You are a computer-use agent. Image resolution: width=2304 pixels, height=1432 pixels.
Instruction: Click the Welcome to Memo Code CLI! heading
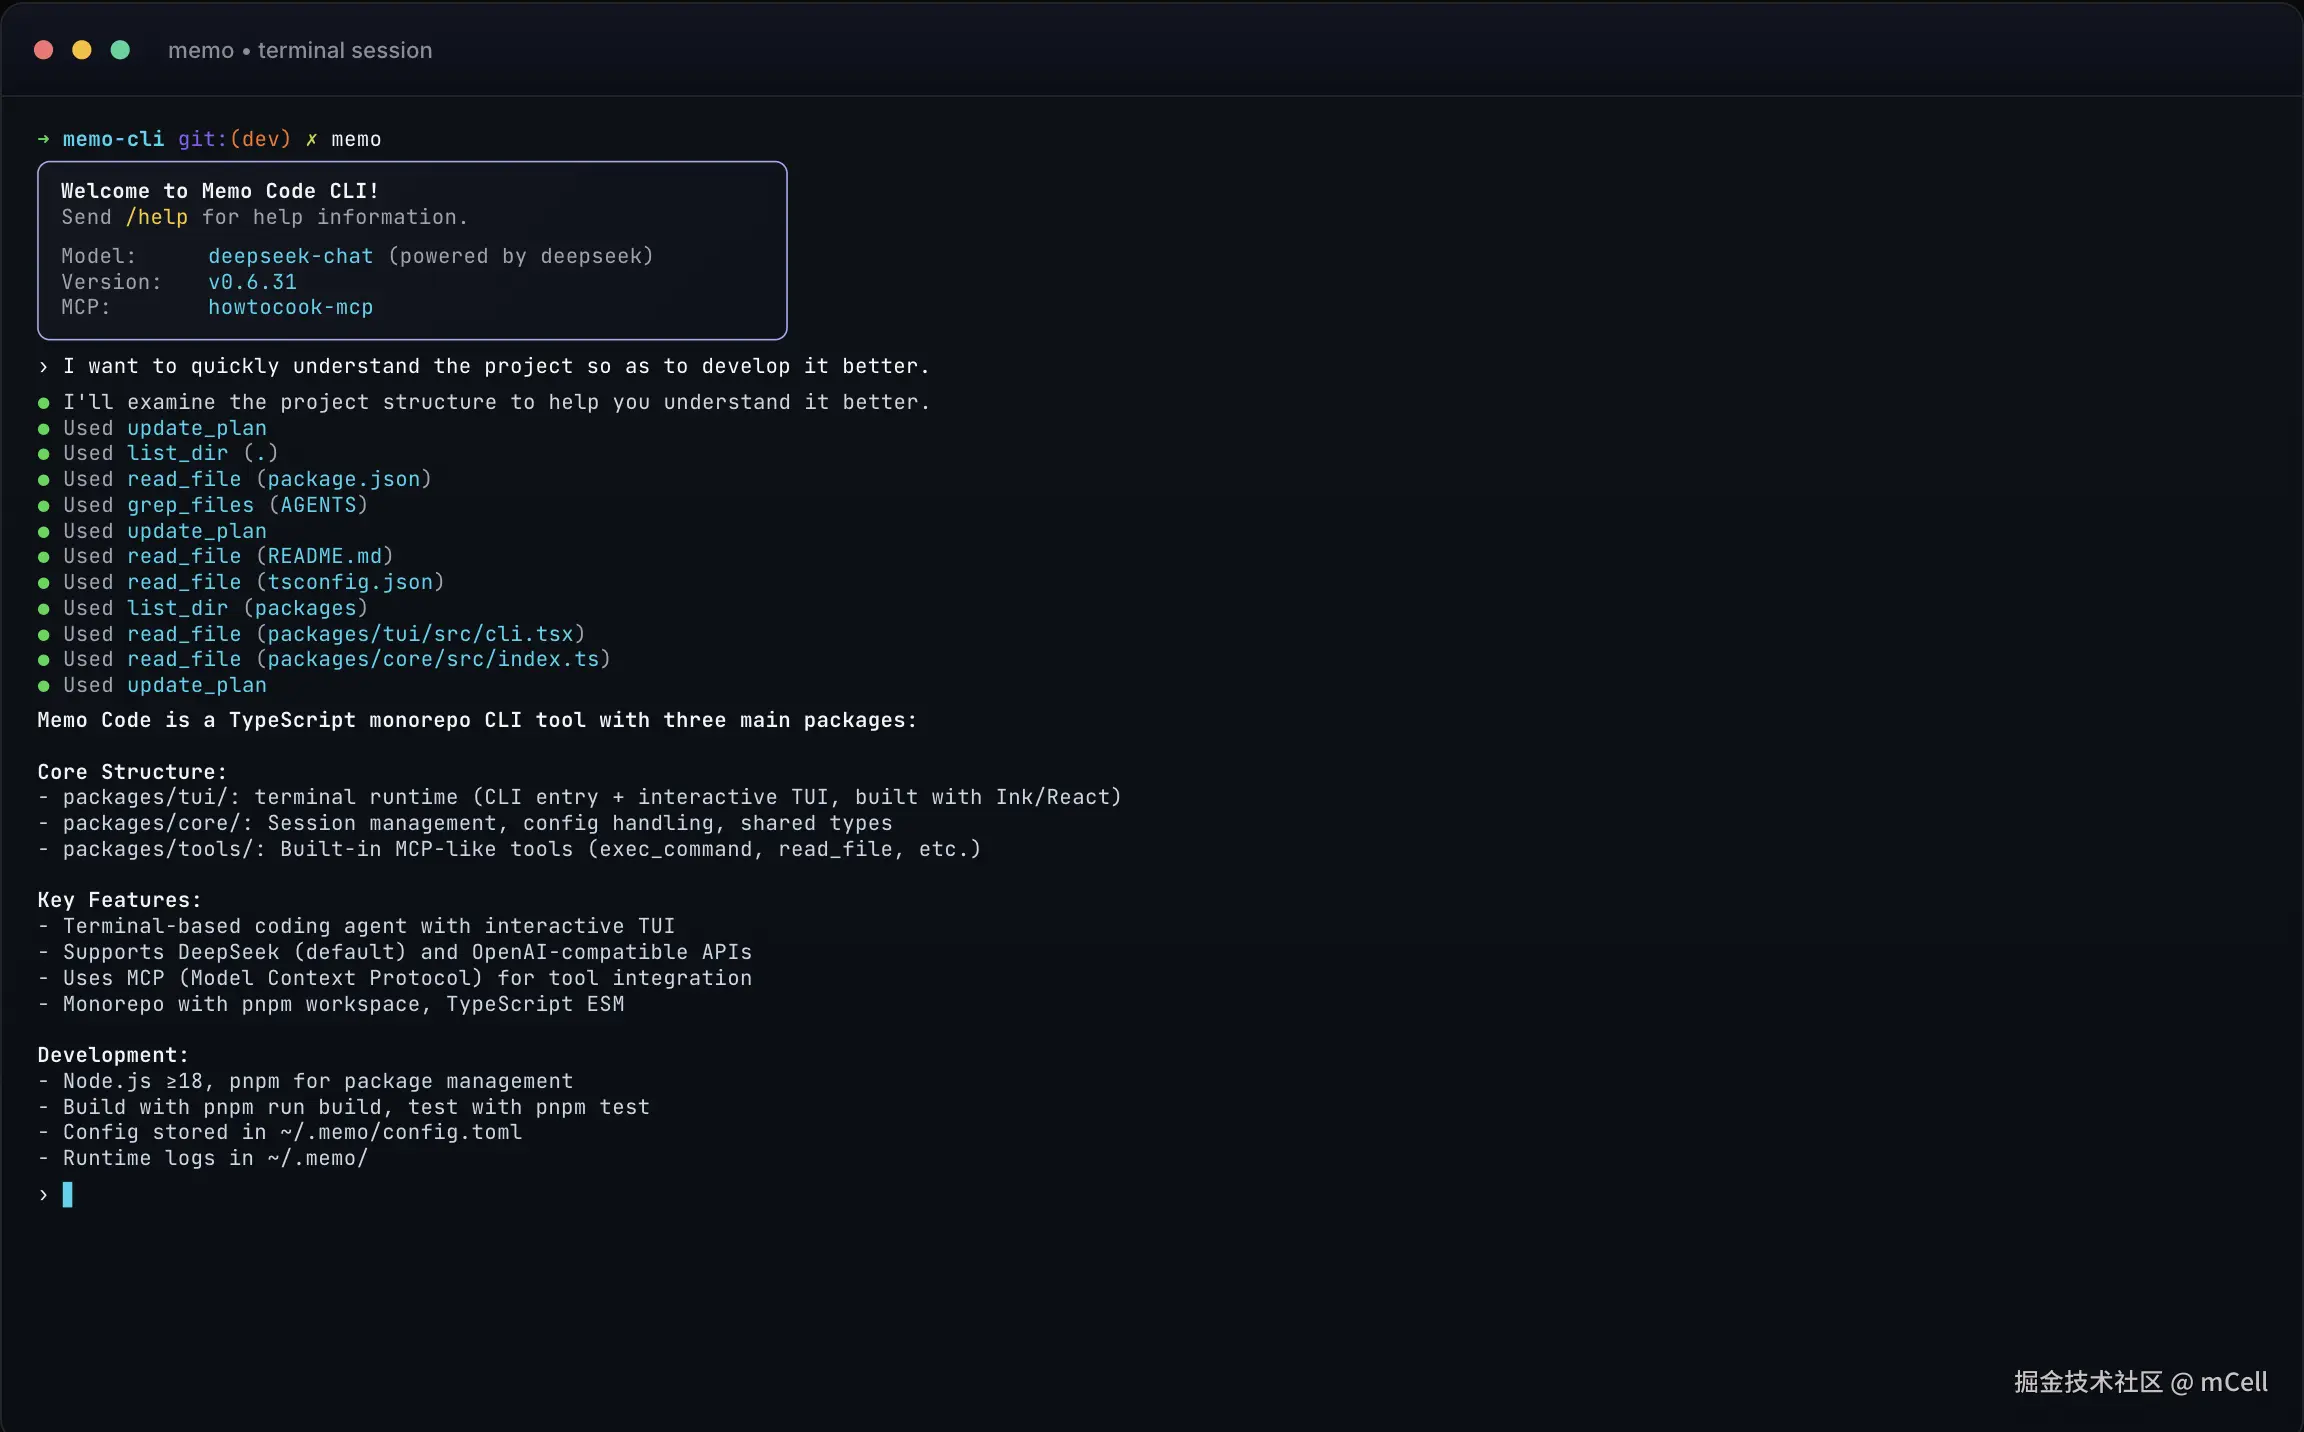click(x=219, y=191)
